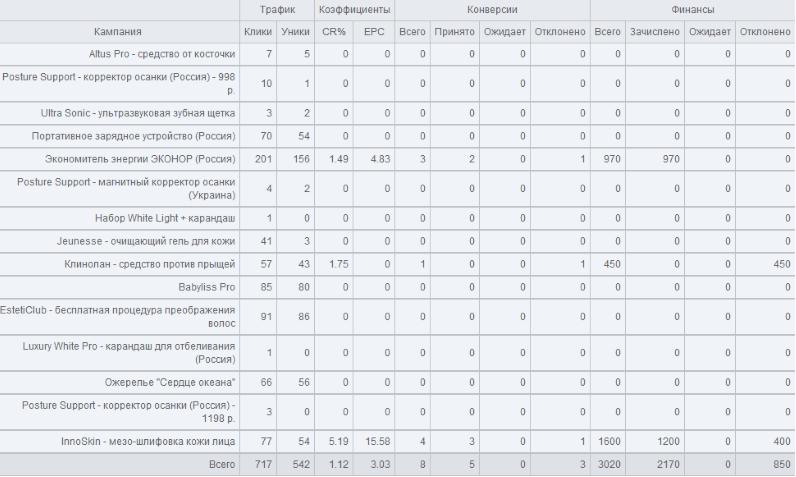Screen dimensions: 796x477
Task: Click the CR% value 5.19 for InnoSkin
Action: pos(339,441)
